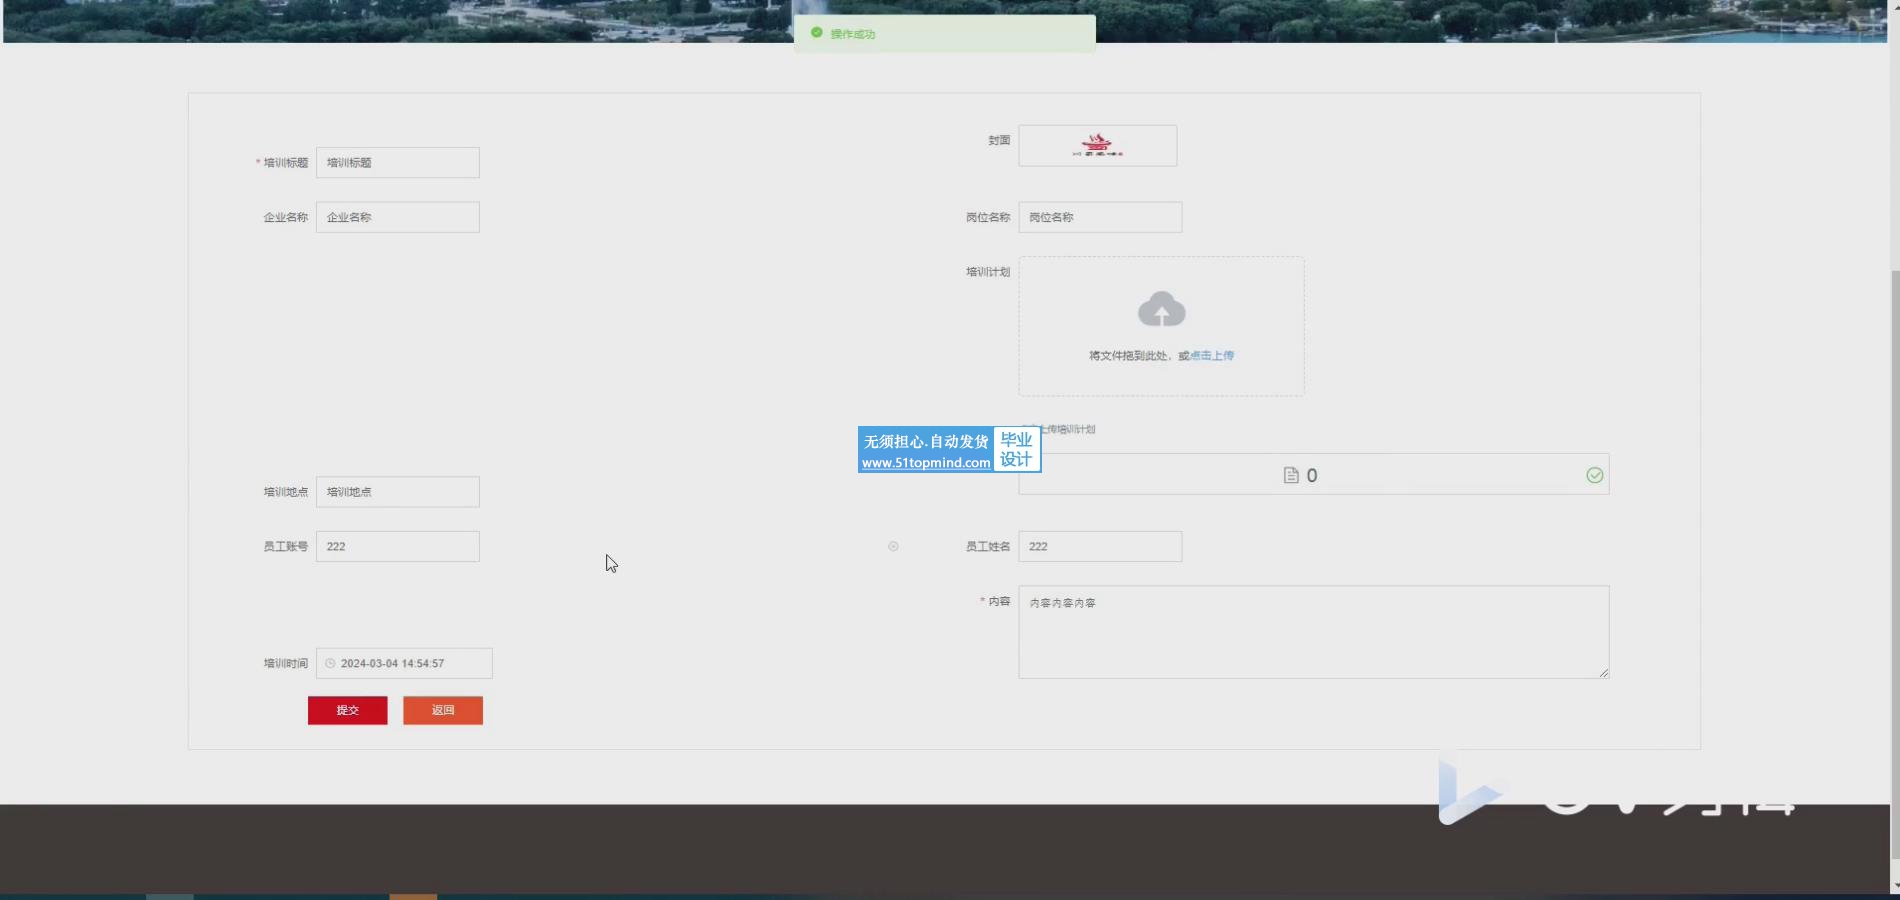
Task: Open the 培训时间 date-time picker
Action: click(404, 663)
